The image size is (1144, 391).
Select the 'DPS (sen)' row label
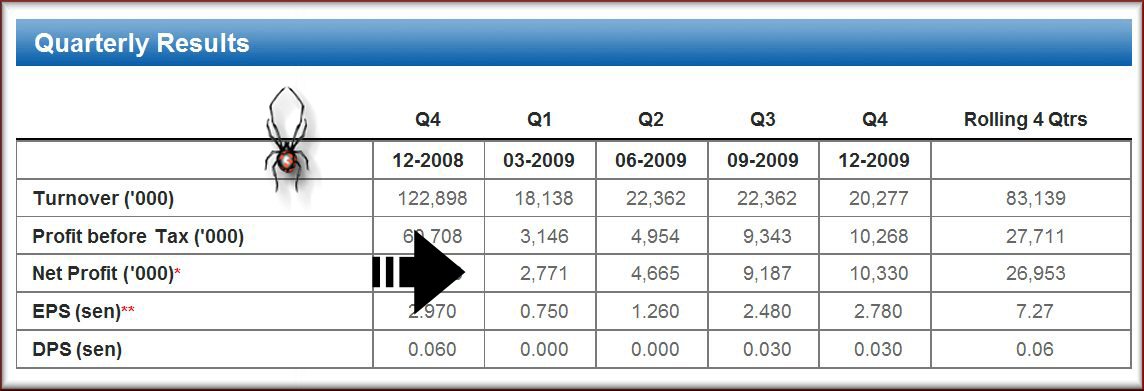77,350
